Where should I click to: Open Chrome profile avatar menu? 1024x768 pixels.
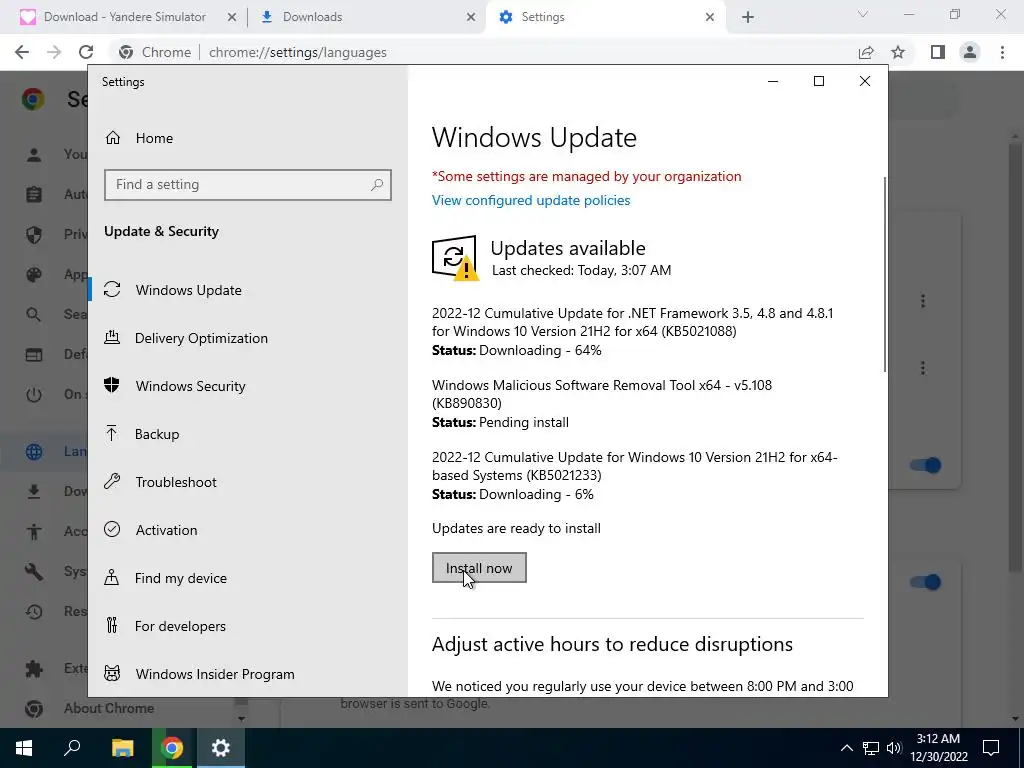pos(970,52)
